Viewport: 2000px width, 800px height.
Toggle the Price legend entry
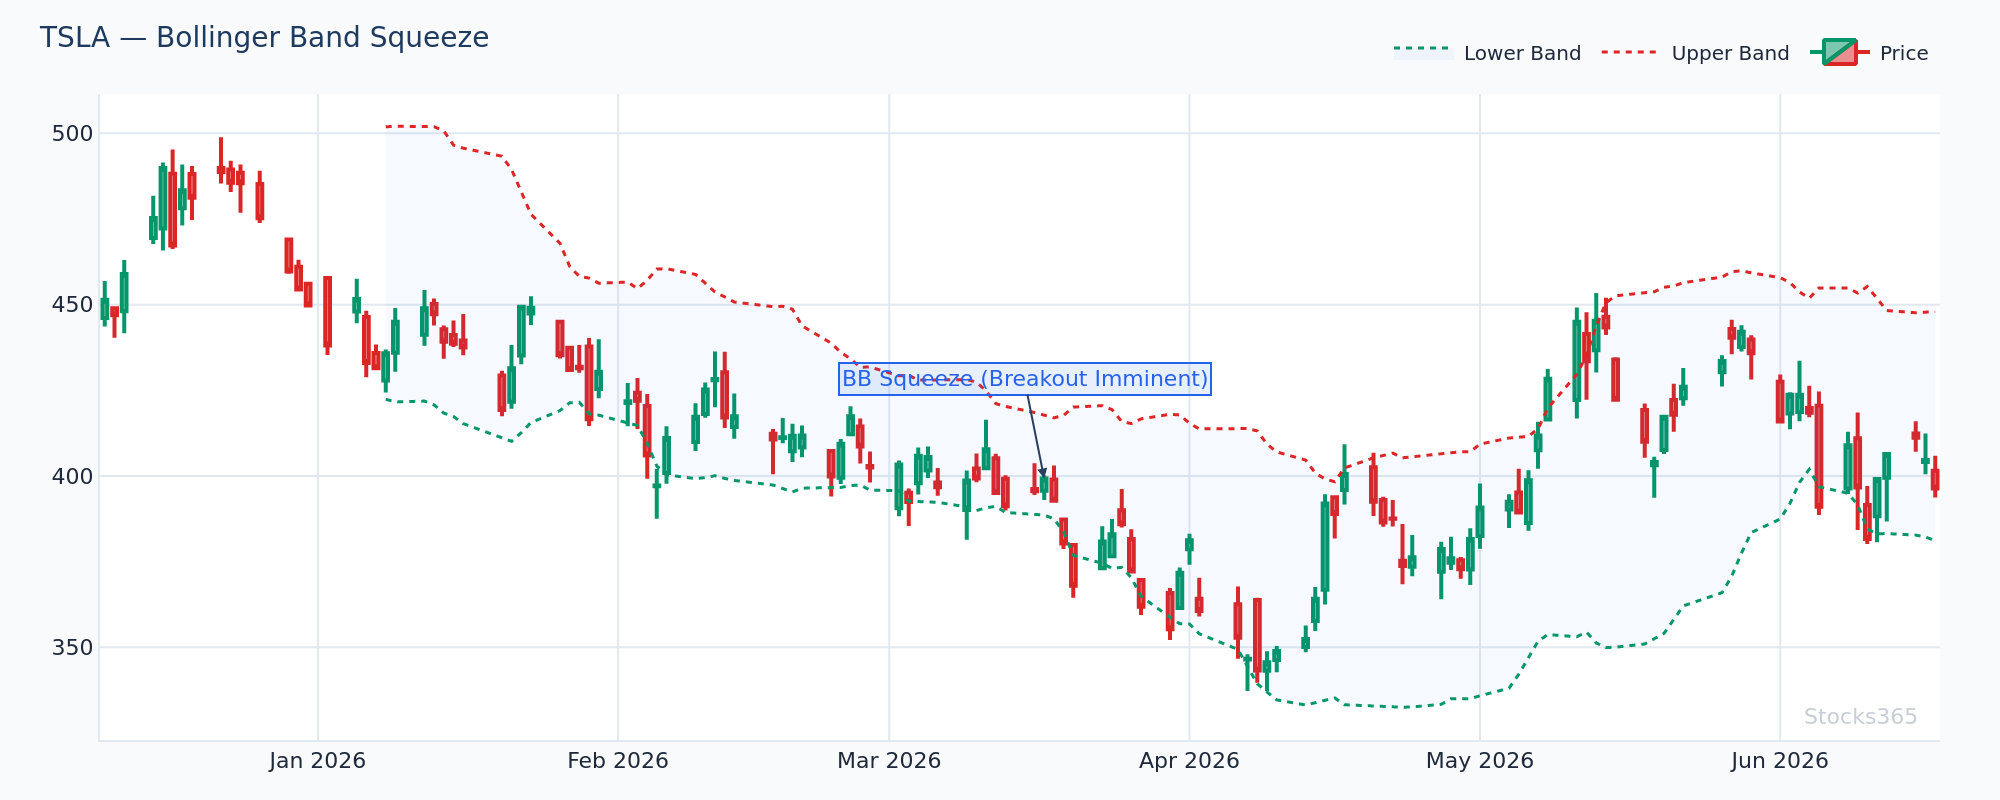pos(1869,53)
